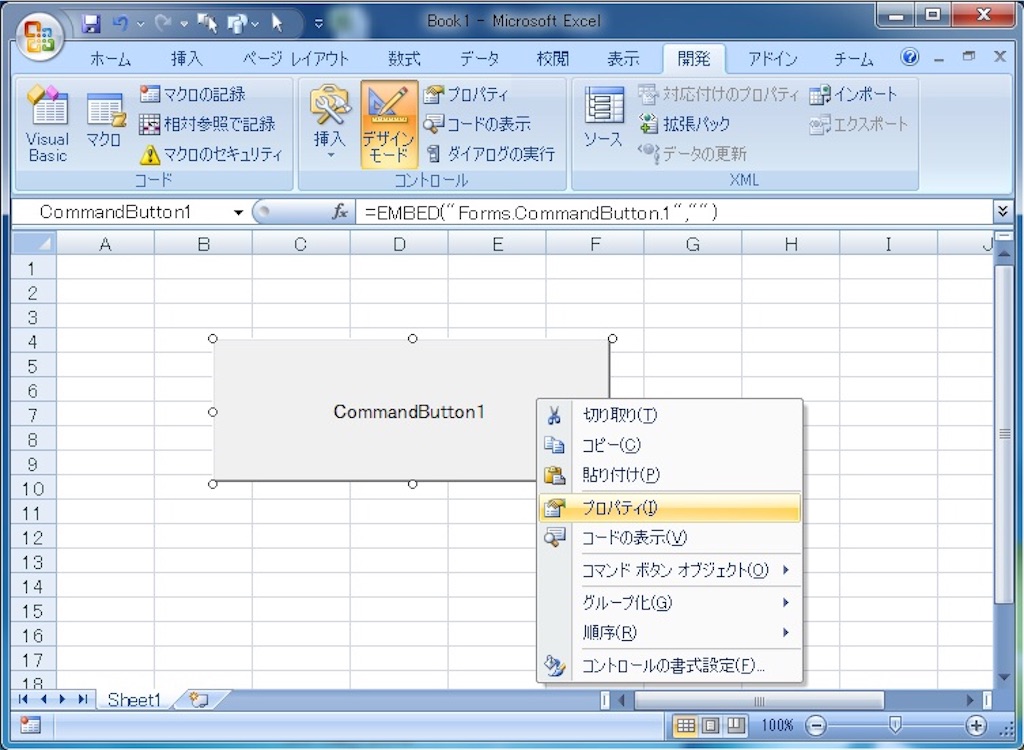Click the Redo icon in the Quick Access toolbar

click(x=163, y=24)
